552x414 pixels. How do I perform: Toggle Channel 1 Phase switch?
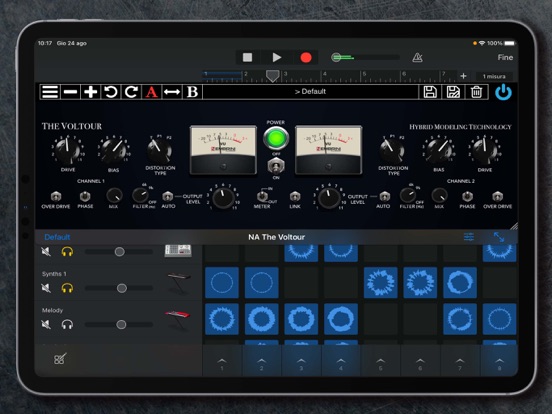click(85, 196)
